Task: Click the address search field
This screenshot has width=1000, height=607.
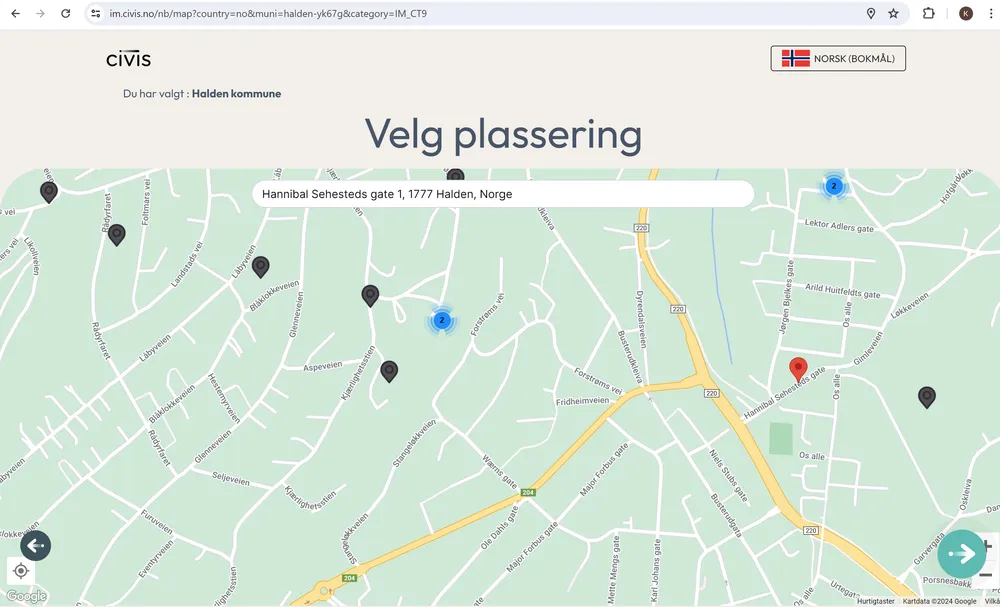Action: click(x=502, y=194)
